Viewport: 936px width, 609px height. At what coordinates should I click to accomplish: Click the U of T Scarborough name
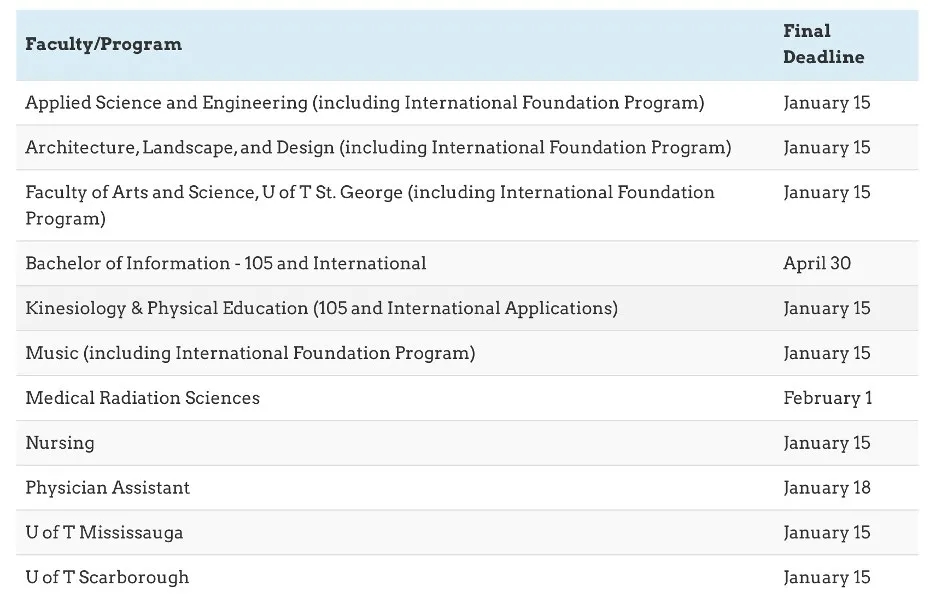(x=107, y=578)
